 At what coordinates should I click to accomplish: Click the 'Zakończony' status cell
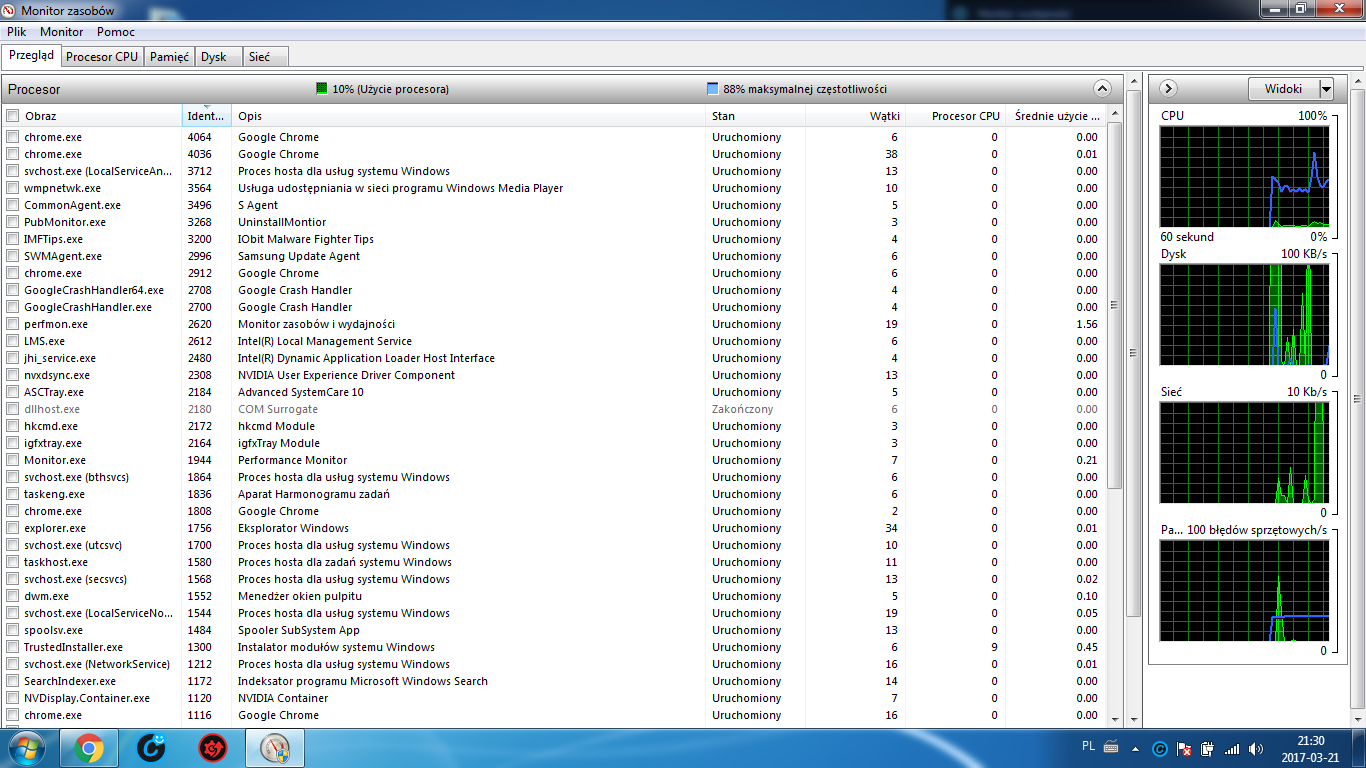(743, 409)
